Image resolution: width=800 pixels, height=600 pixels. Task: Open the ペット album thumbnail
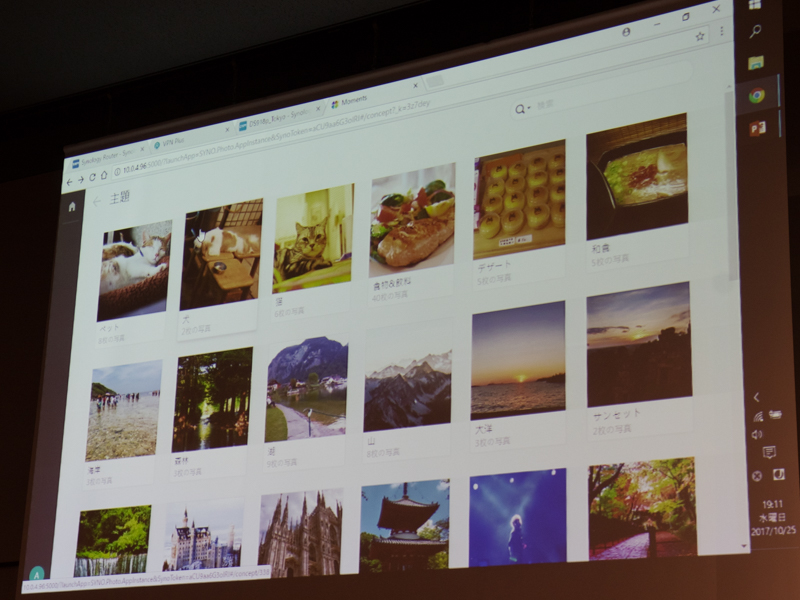135,270
